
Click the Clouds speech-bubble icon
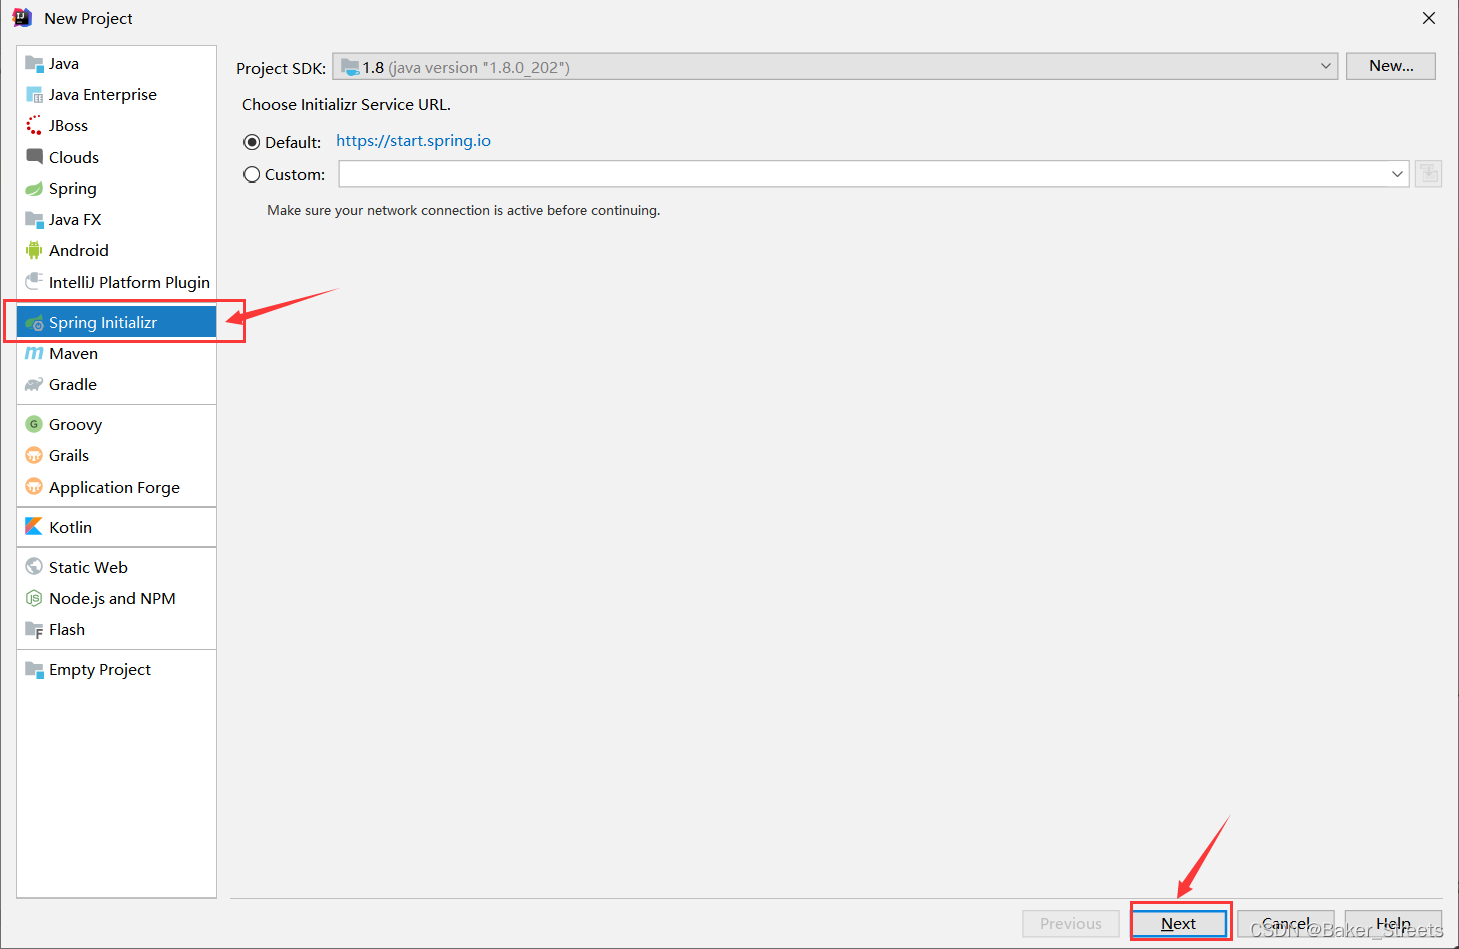click(34, 157)
